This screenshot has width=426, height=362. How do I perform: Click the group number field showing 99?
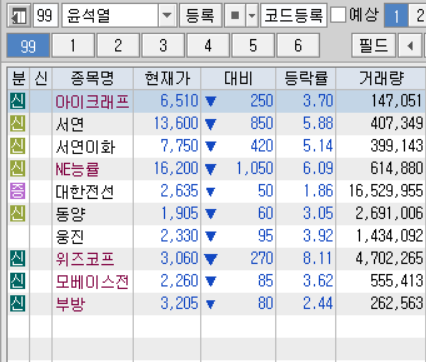46,16
